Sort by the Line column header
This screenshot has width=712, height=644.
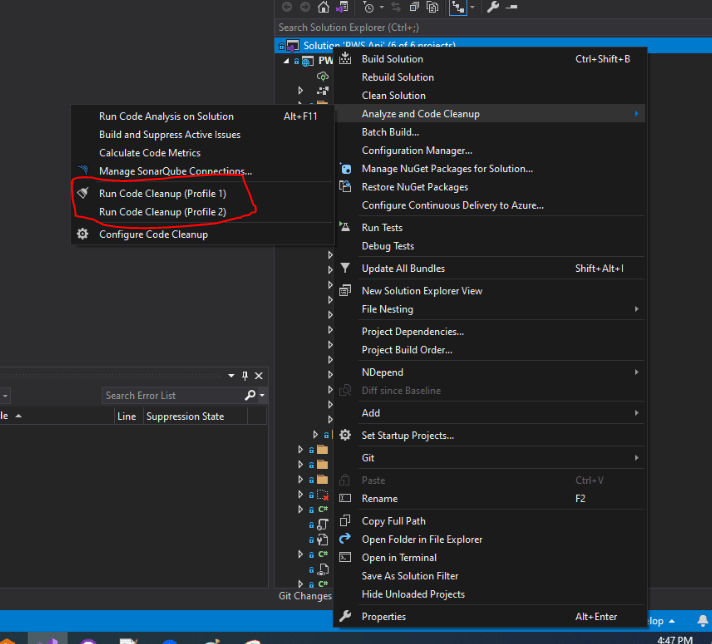point(129,416)
